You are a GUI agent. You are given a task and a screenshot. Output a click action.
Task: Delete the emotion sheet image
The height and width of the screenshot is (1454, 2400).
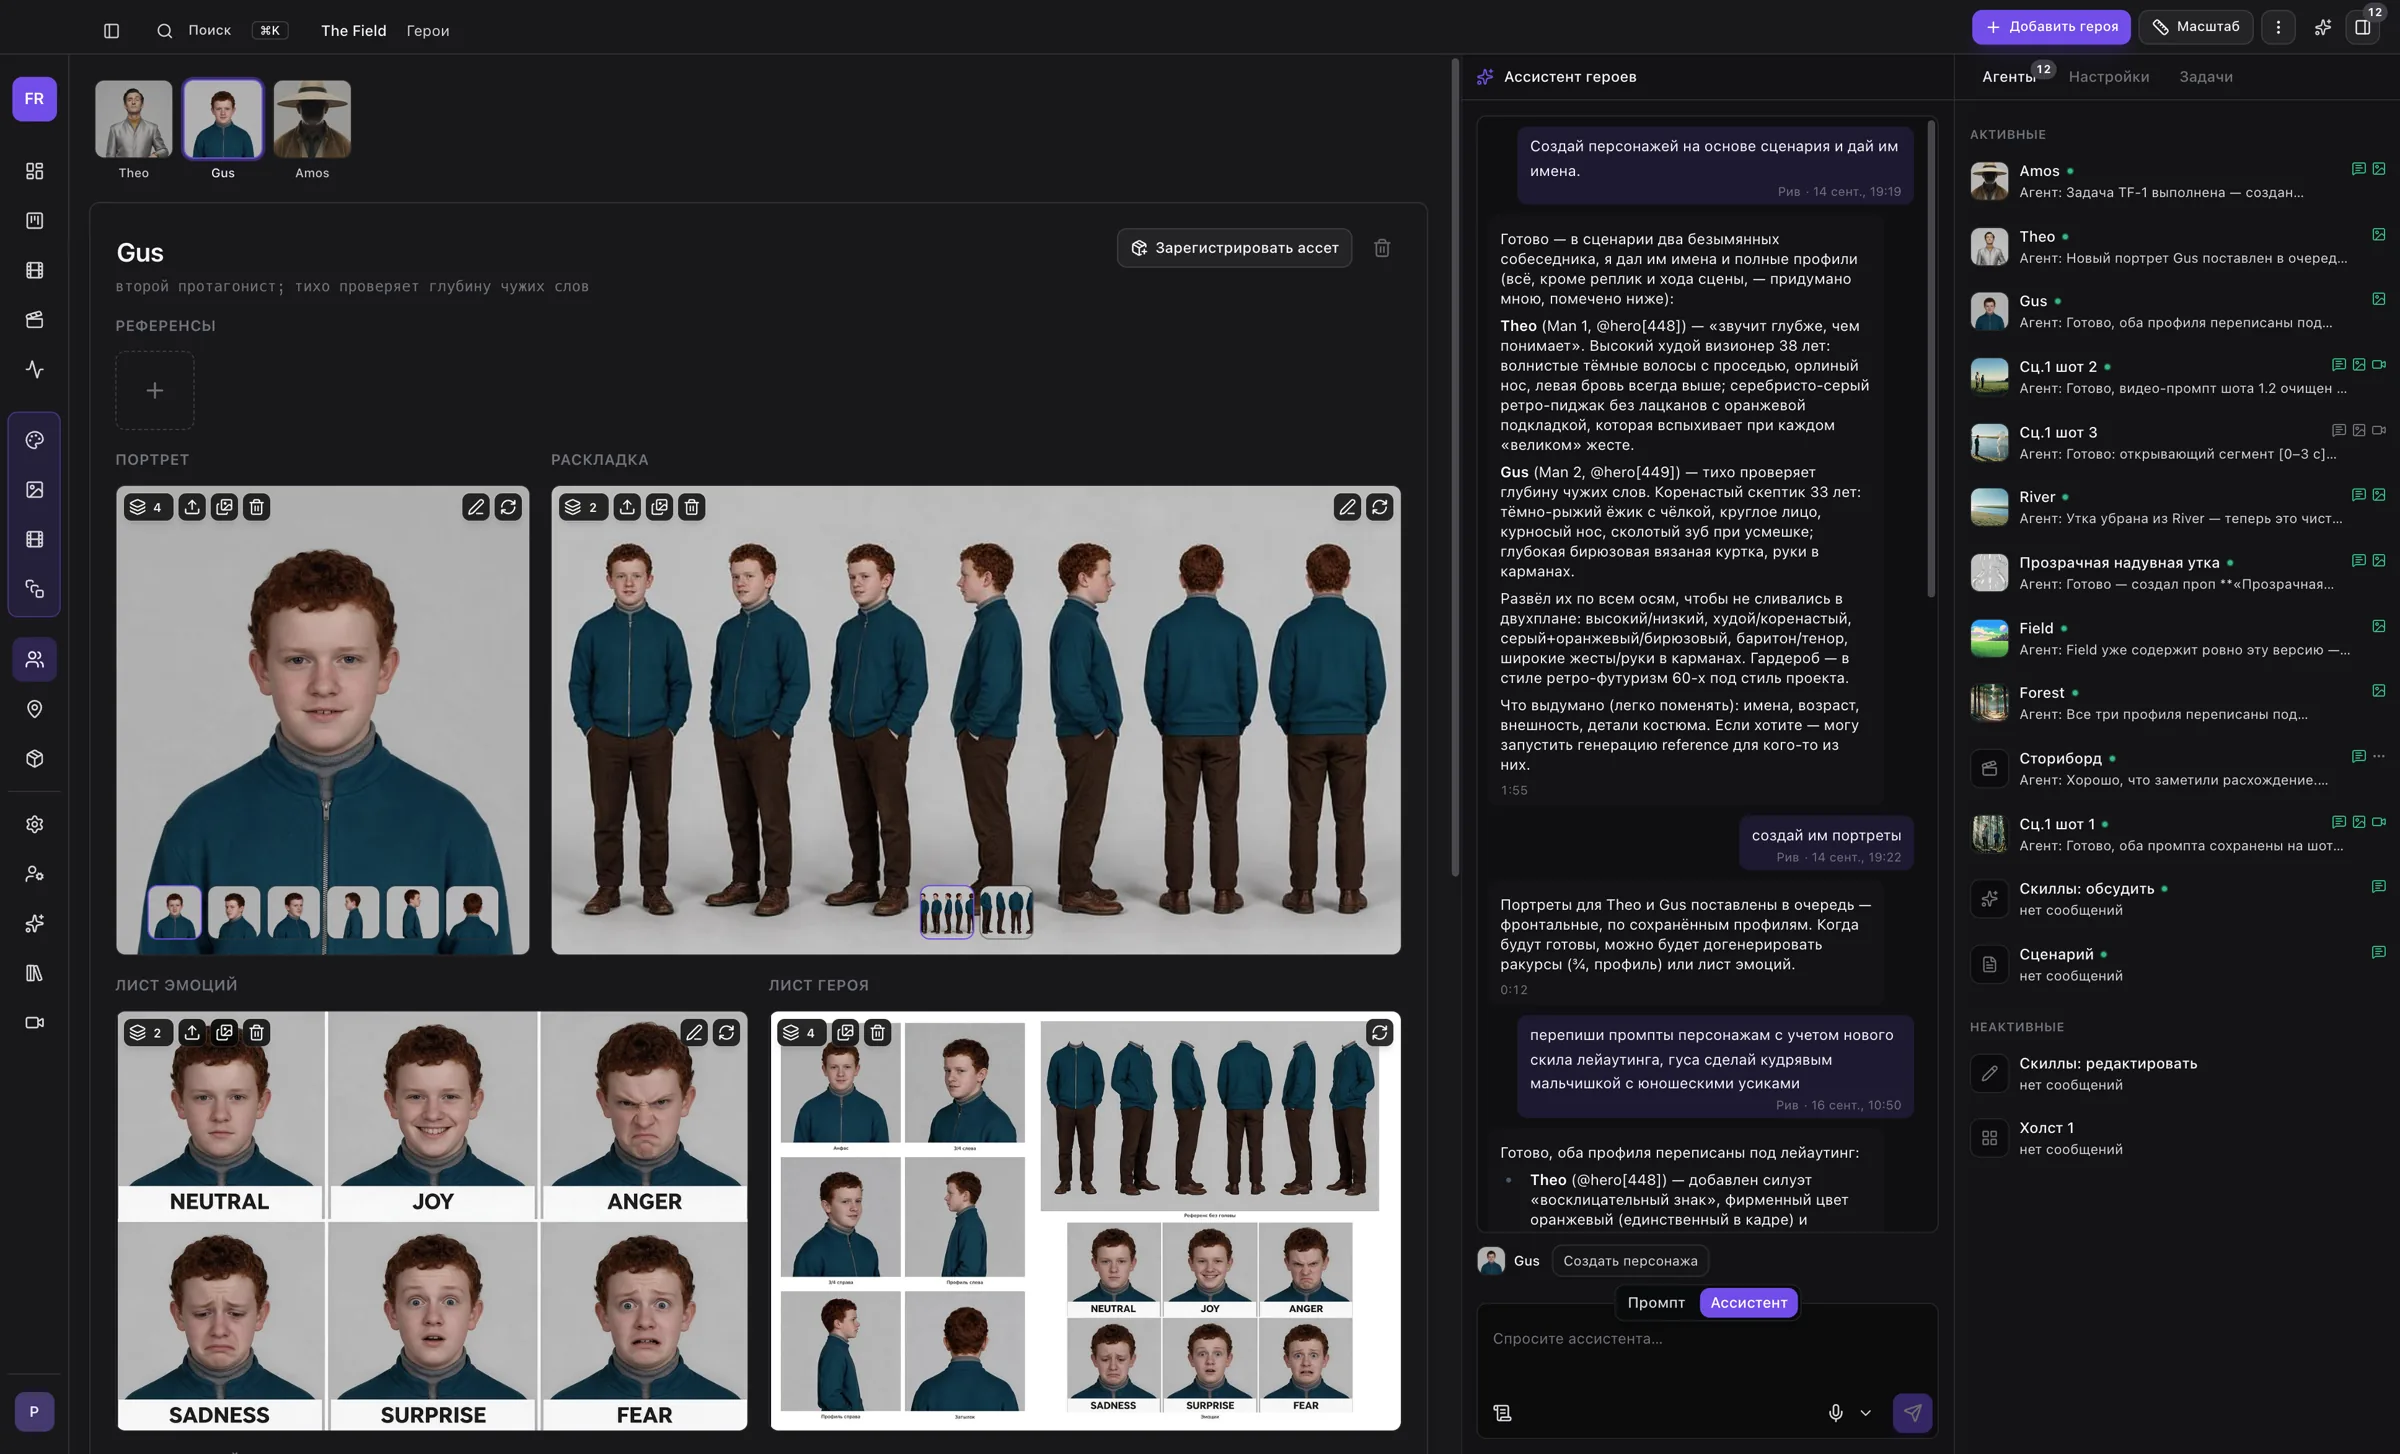(x=256, y=1032)
